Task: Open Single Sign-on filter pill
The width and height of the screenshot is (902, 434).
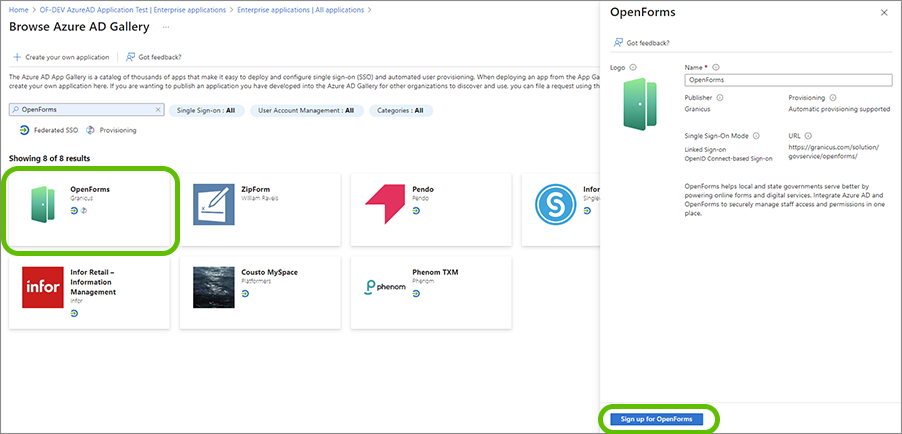Action: [x=207, y=111]
